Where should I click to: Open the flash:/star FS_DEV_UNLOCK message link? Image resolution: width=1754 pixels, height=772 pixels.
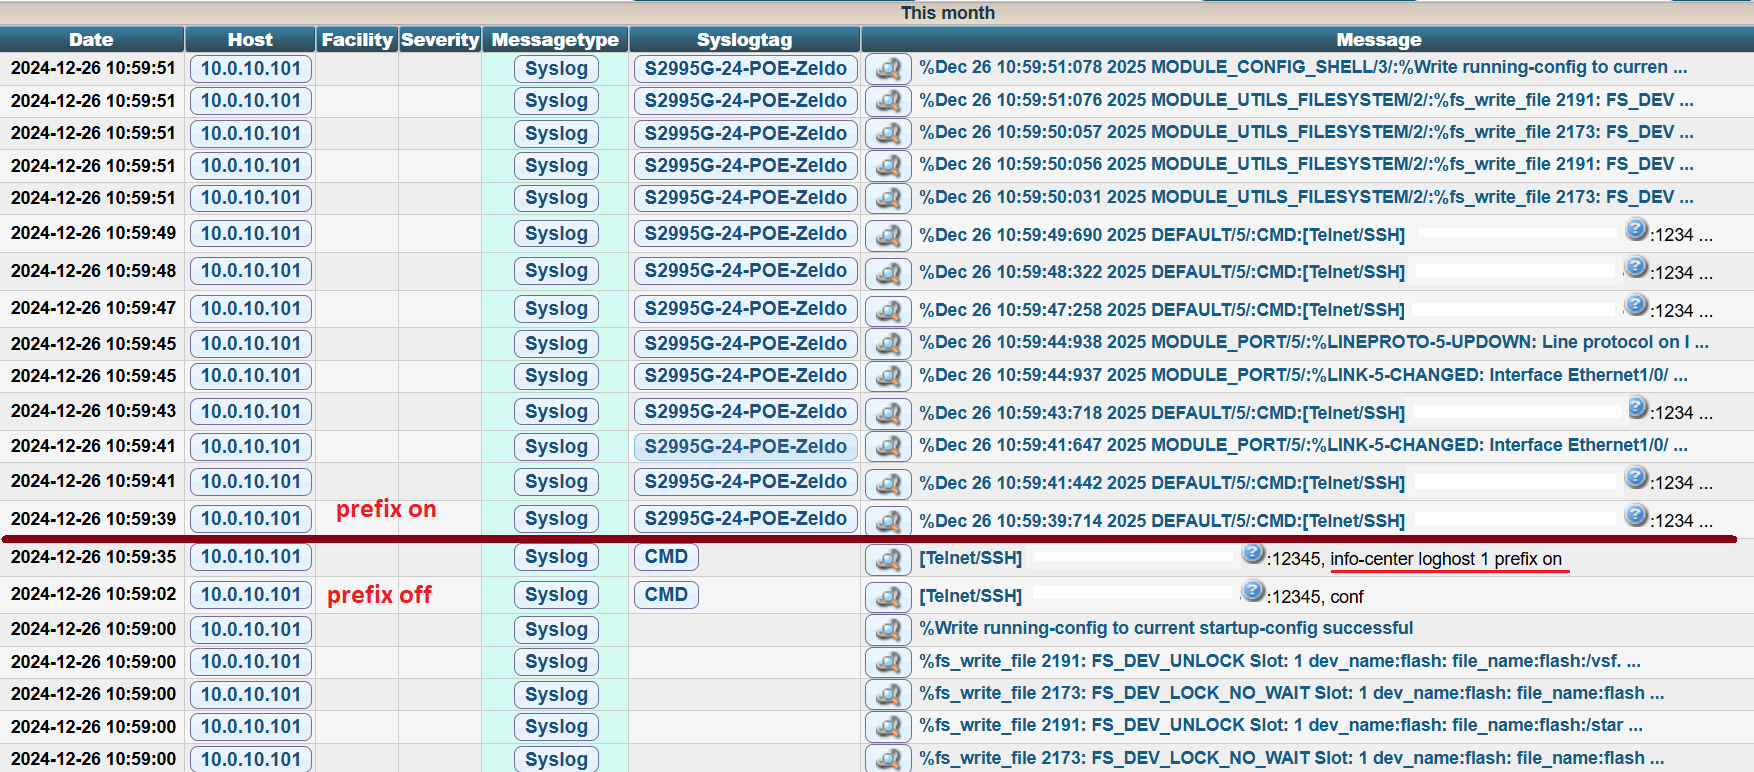click(x=1281, y=726)
